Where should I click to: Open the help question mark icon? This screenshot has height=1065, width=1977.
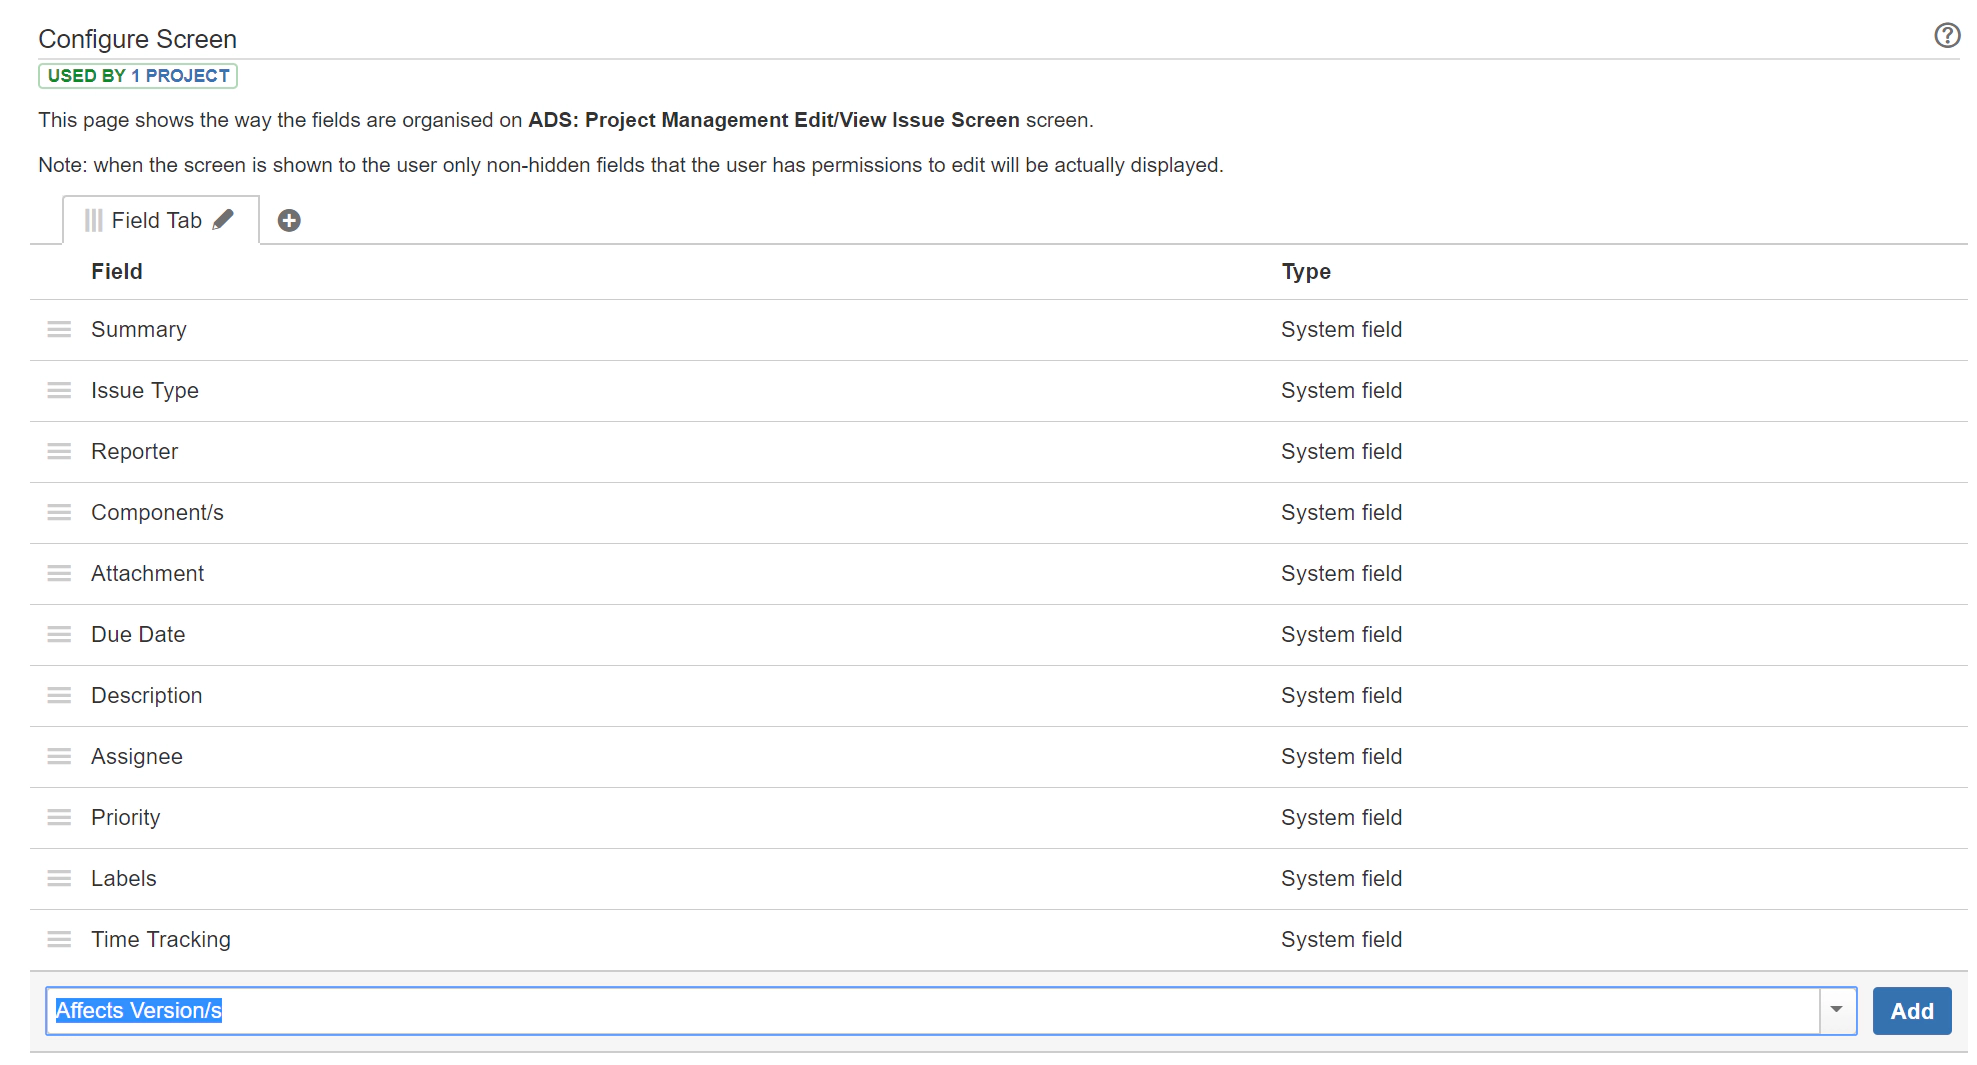pyautogui.click(x=1947, y=35)
